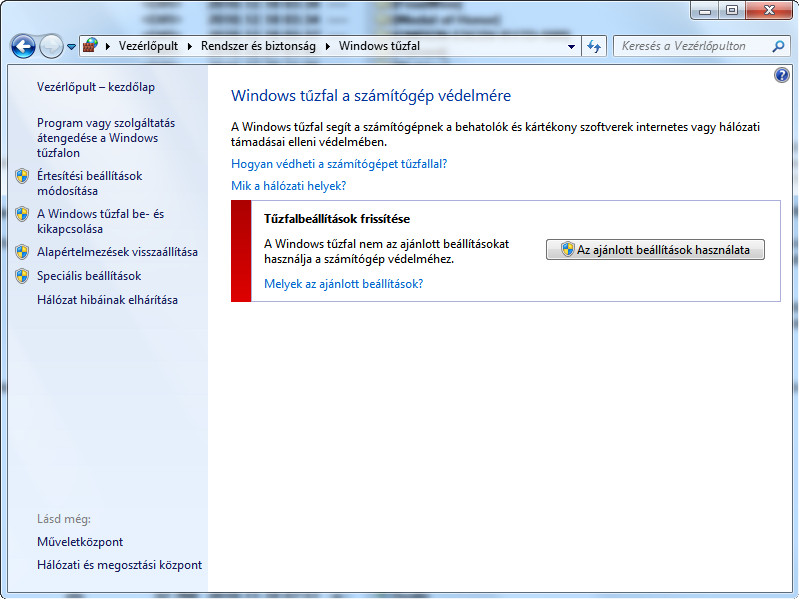Click the greyed-out forward arrow button
The width and height of the screenshot is (800, 600).
(x=51, y=46)
